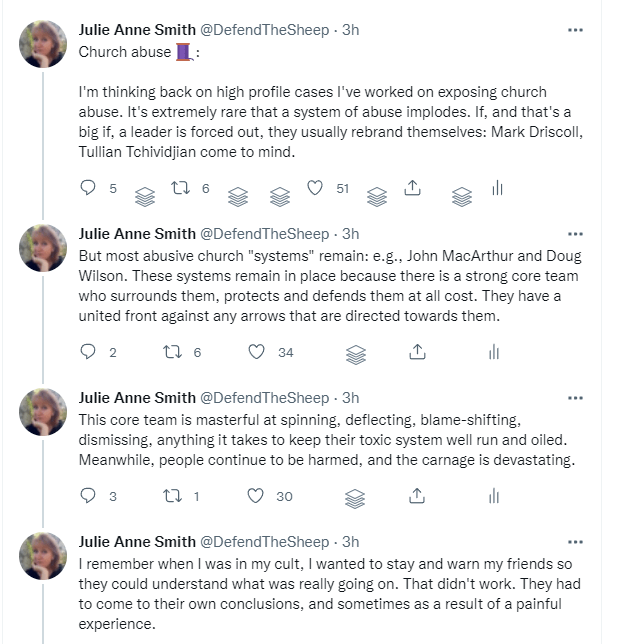This screenshot has width=619, height=644.
Task: Share the first tweet via share icon
Action: coord(411,188)
